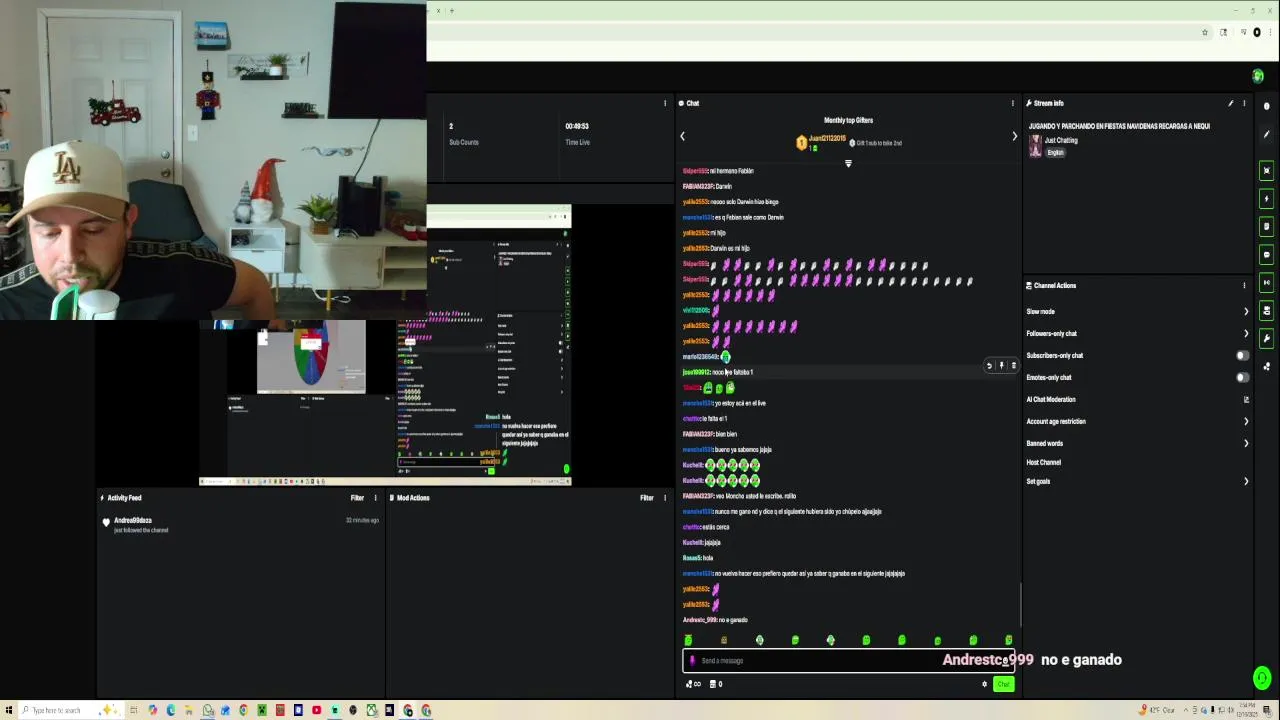The width and height of the screenshot is (1280, 720).
Task: Open options menu for the stream stats panel
Action: tap(665, 103)
